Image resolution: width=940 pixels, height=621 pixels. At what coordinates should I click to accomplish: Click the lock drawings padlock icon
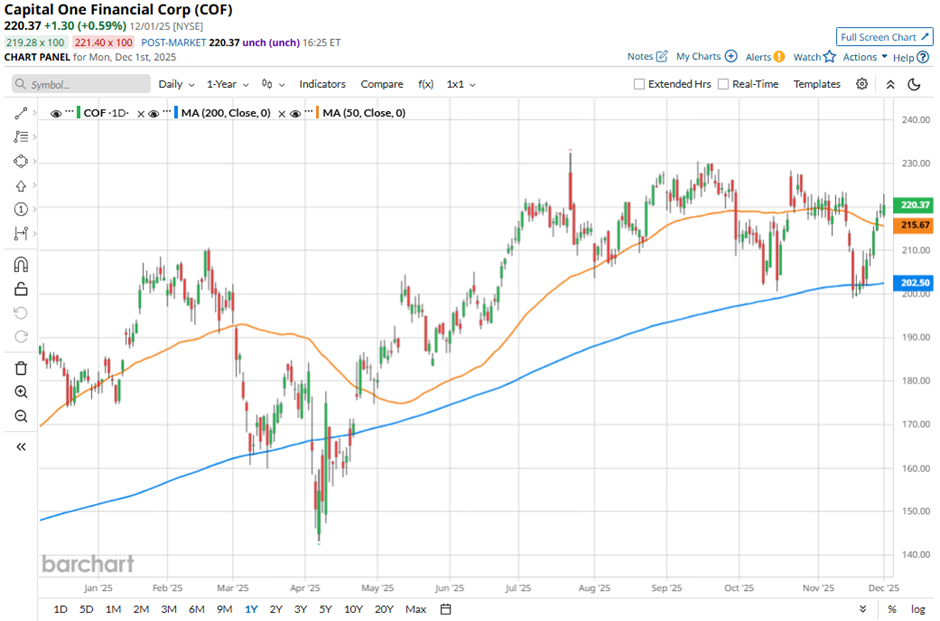[x=20, y=289]
